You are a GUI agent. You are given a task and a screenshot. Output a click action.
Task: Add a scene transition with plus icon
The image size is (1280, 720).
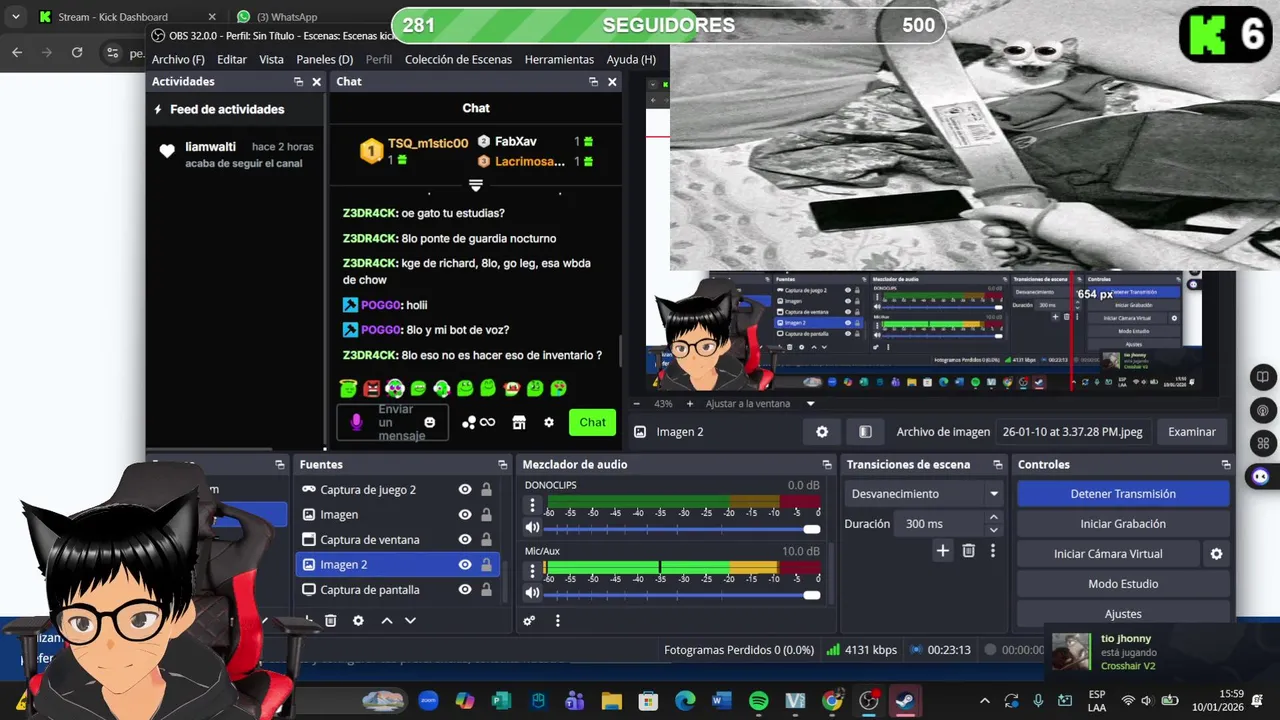[x=942, y=551]
